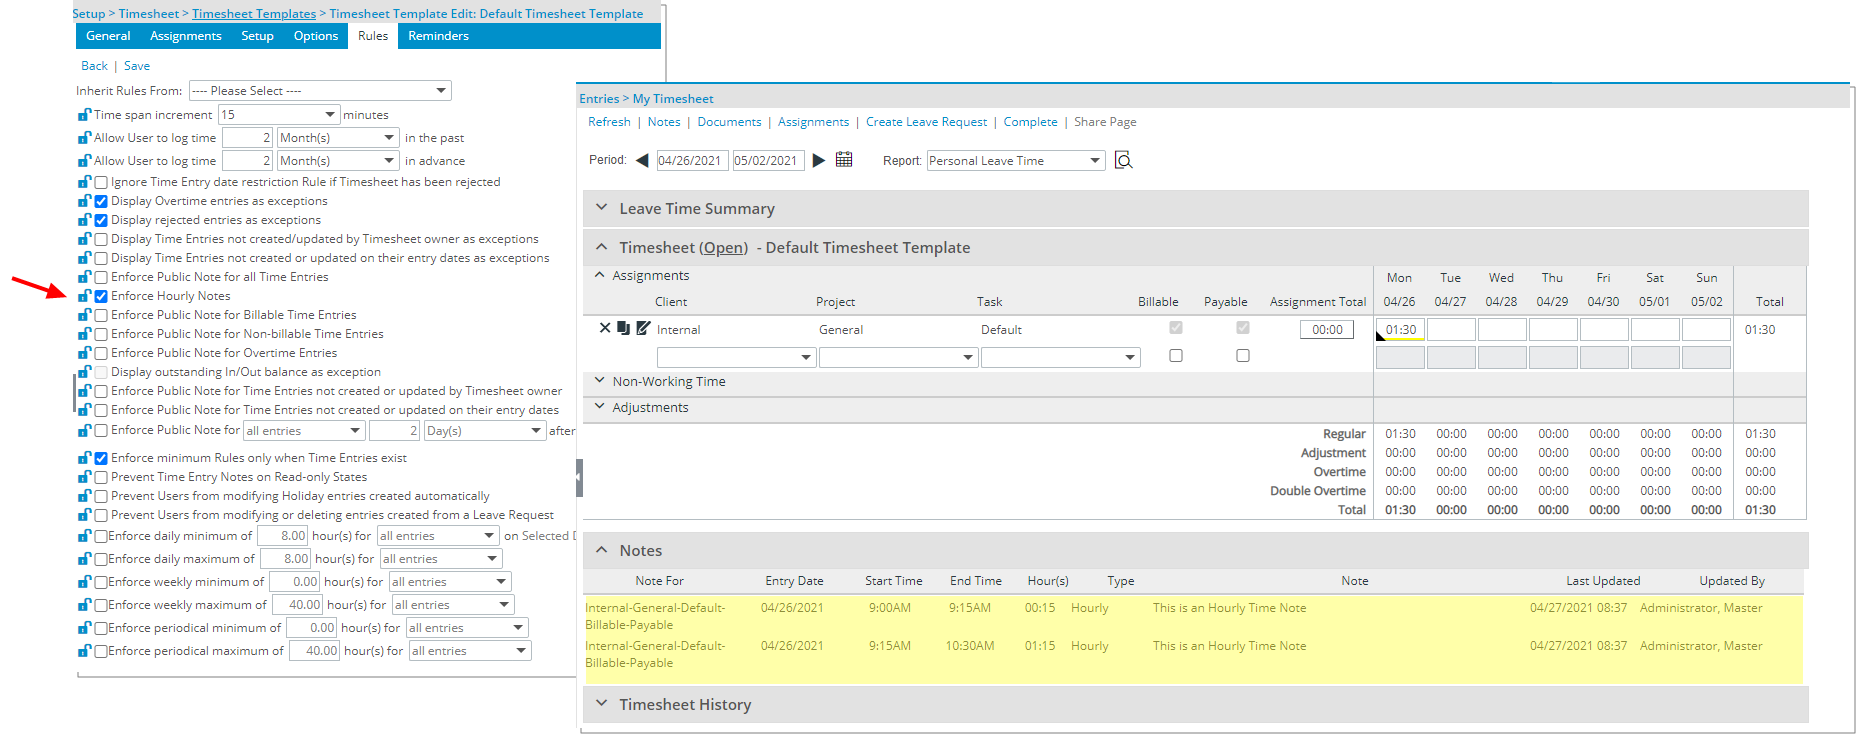Check Enforce daily minimum of hours
The image size is (1867, 745).
pos(101,537)
